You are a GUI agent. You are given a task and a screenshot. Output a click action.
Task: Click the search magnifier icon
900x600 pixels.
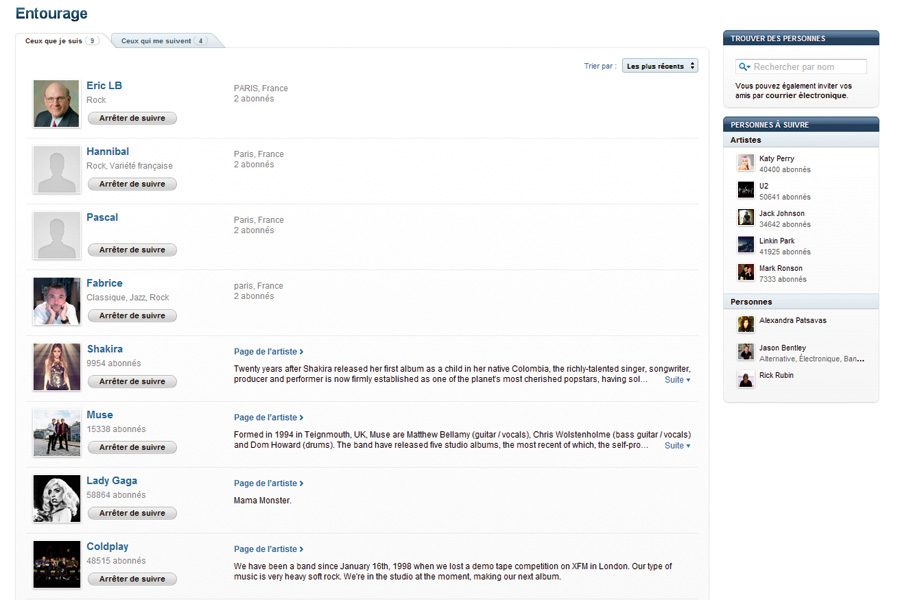pyautogui.click(x=744, y=67)
